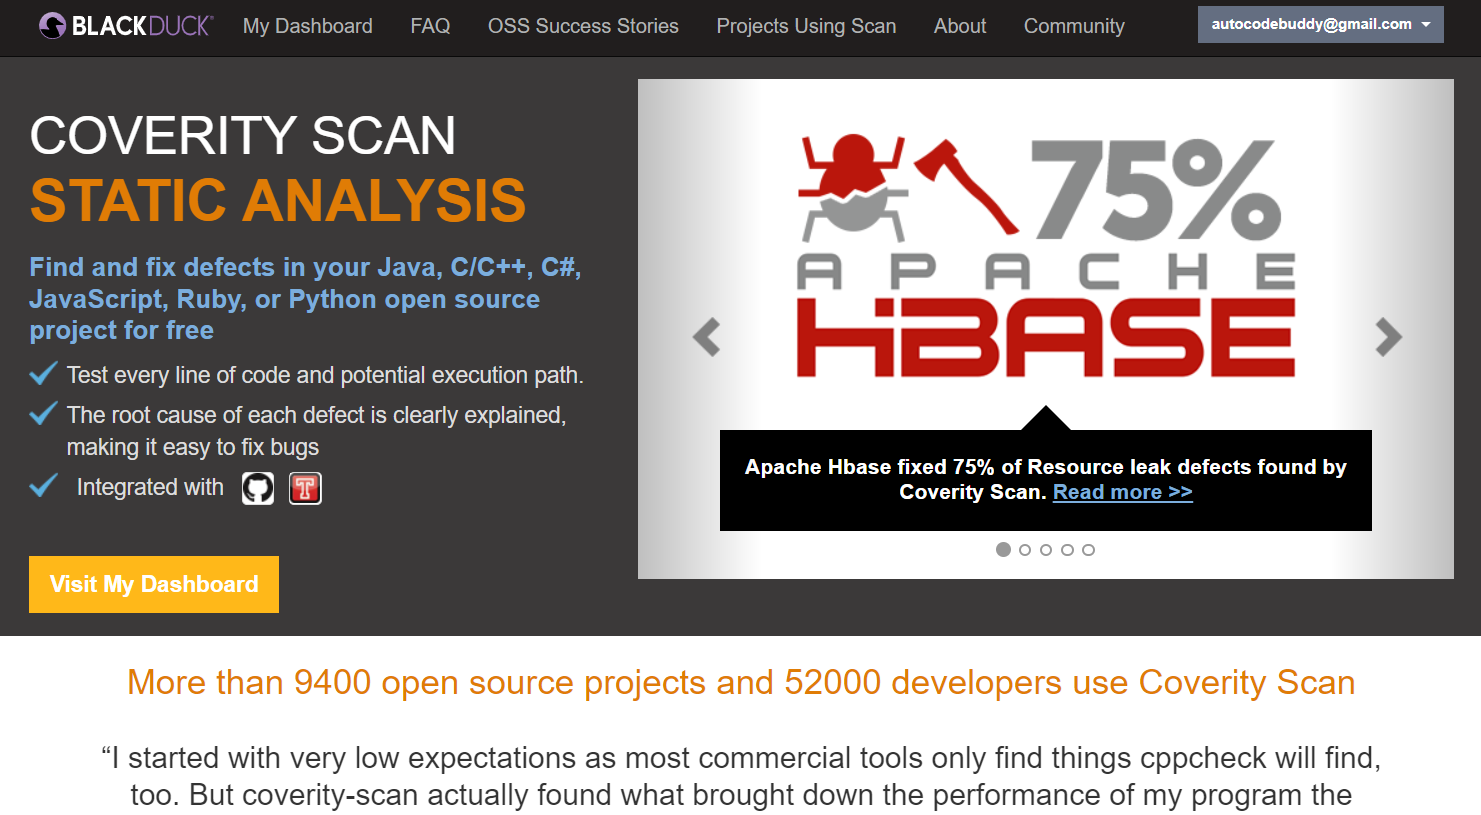Select the fourth carousel indicator dot

[x=1067, y=550]
